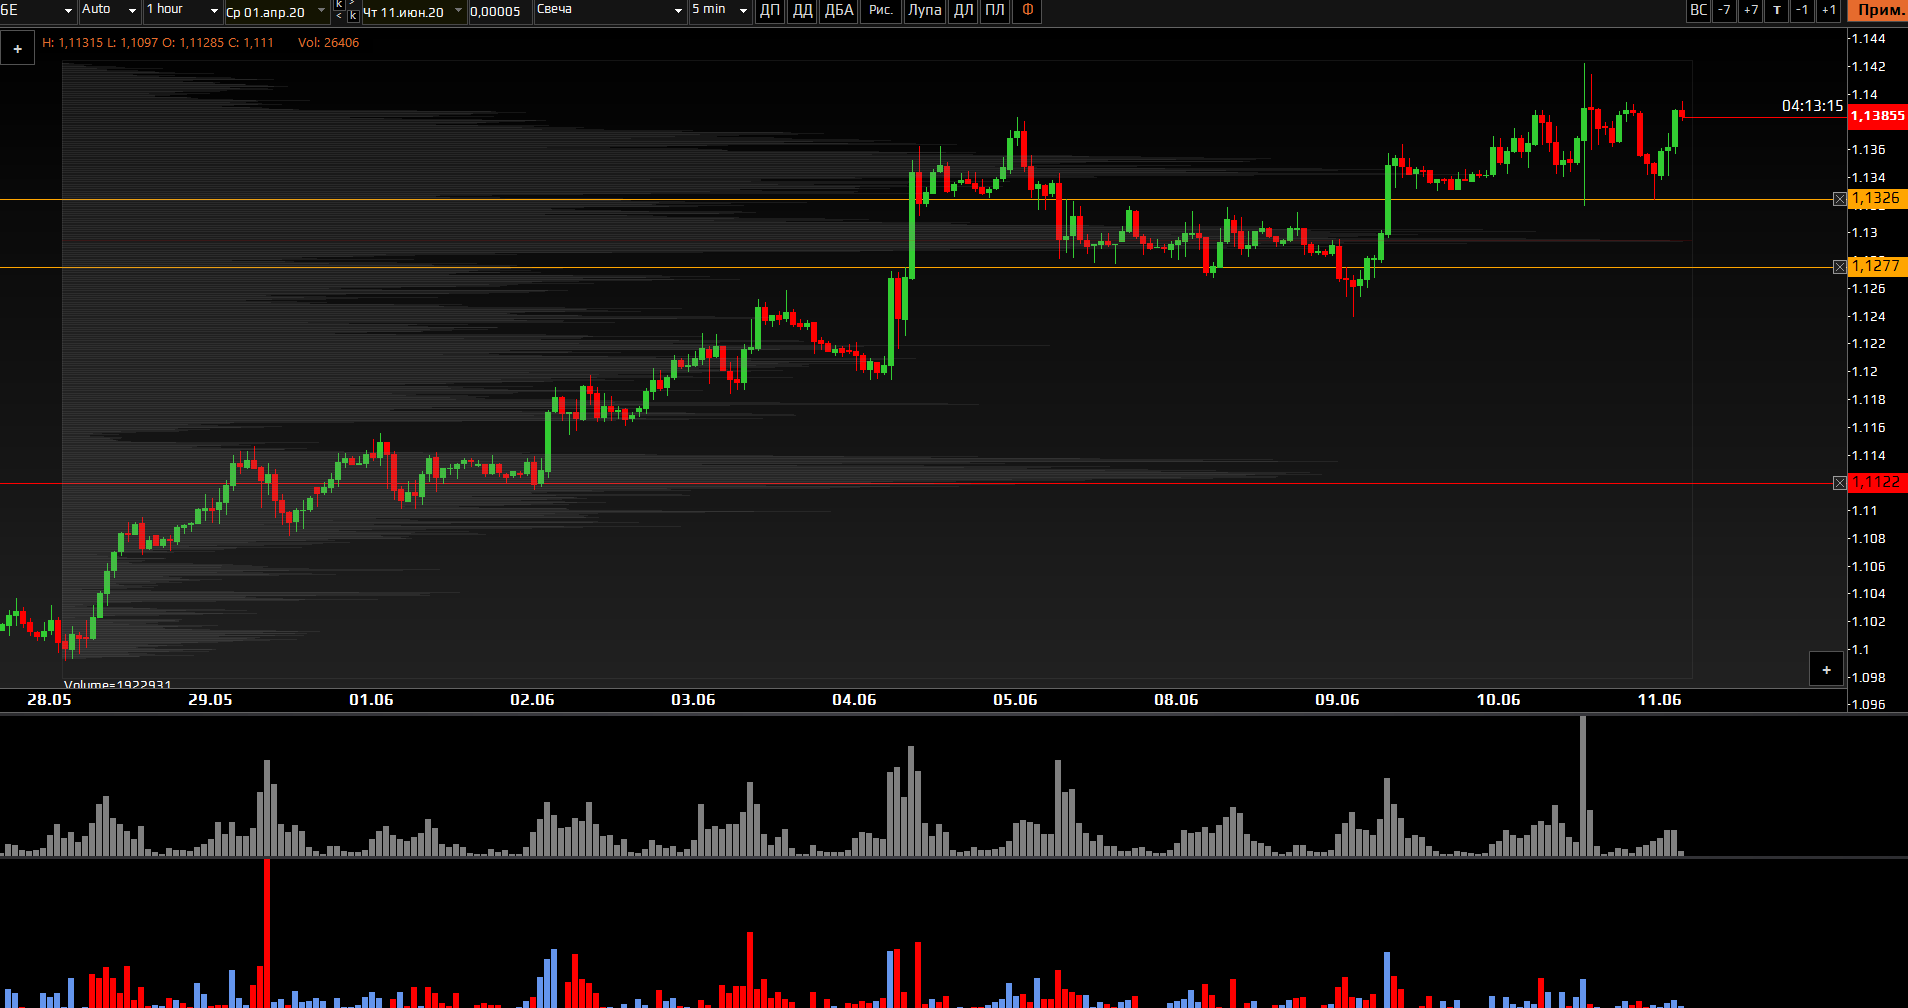The height and width of the screenshot is (1008, 1908).
Task: Click the ВС button
Action: pyautogui.click(x=1698, y=11)
